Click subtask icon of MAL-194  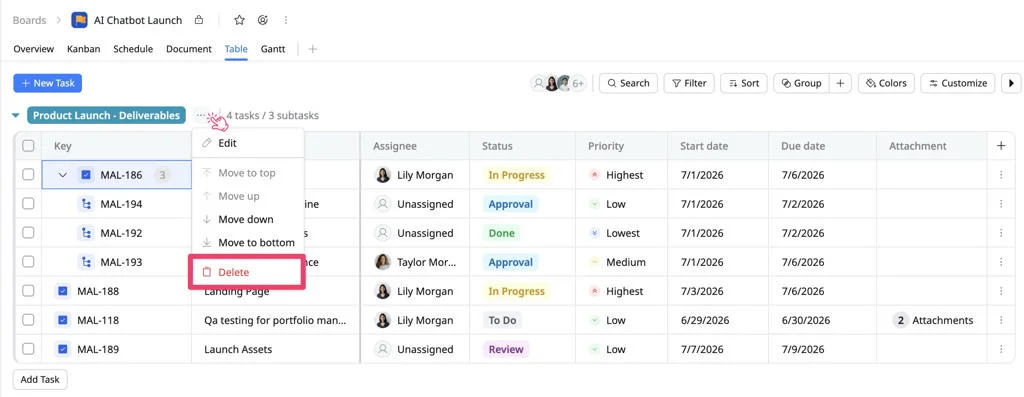click(86, 204)
